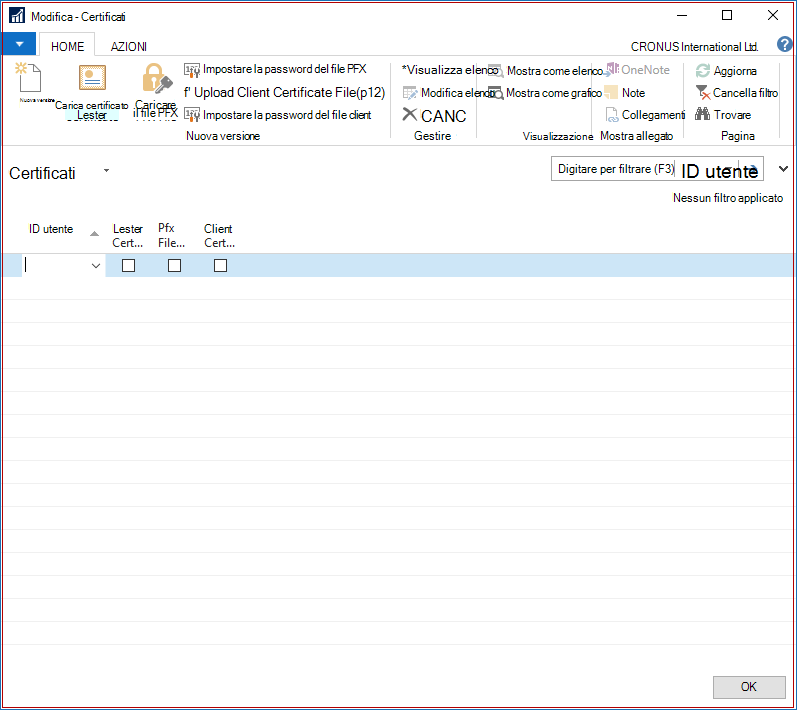Click the Digitare per filtrare field
This screenshot has width=797, height=710.
point(614,169)
